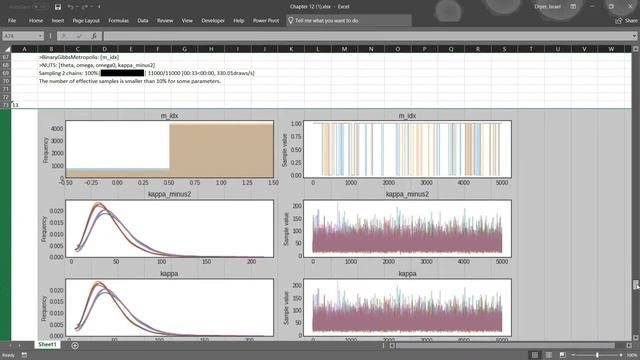Click the effective samples warning text
The image size is (640, 360).
tap(130, 81)
